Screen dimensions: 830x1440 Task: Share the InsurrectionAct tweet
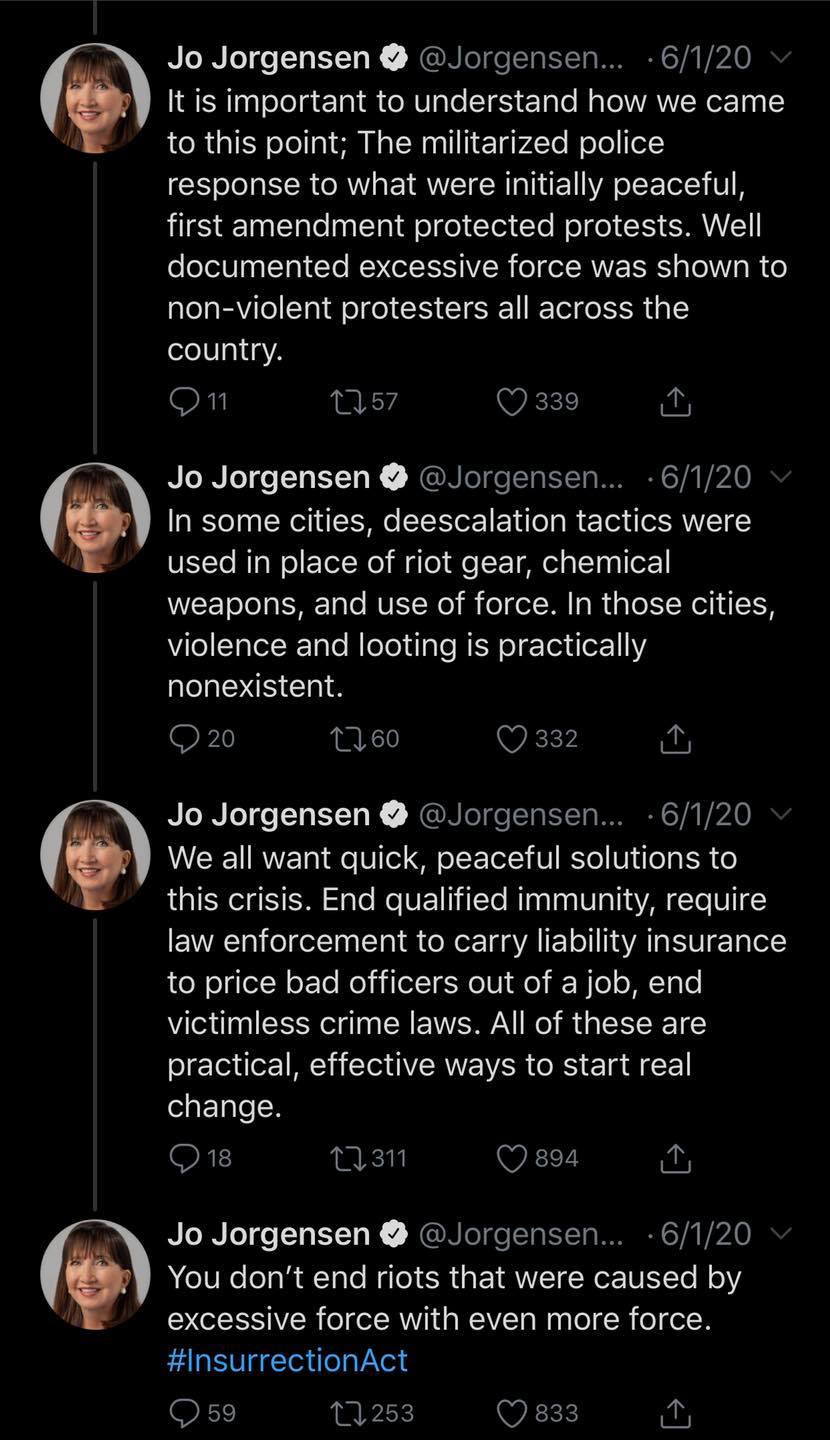(676, 1413)
